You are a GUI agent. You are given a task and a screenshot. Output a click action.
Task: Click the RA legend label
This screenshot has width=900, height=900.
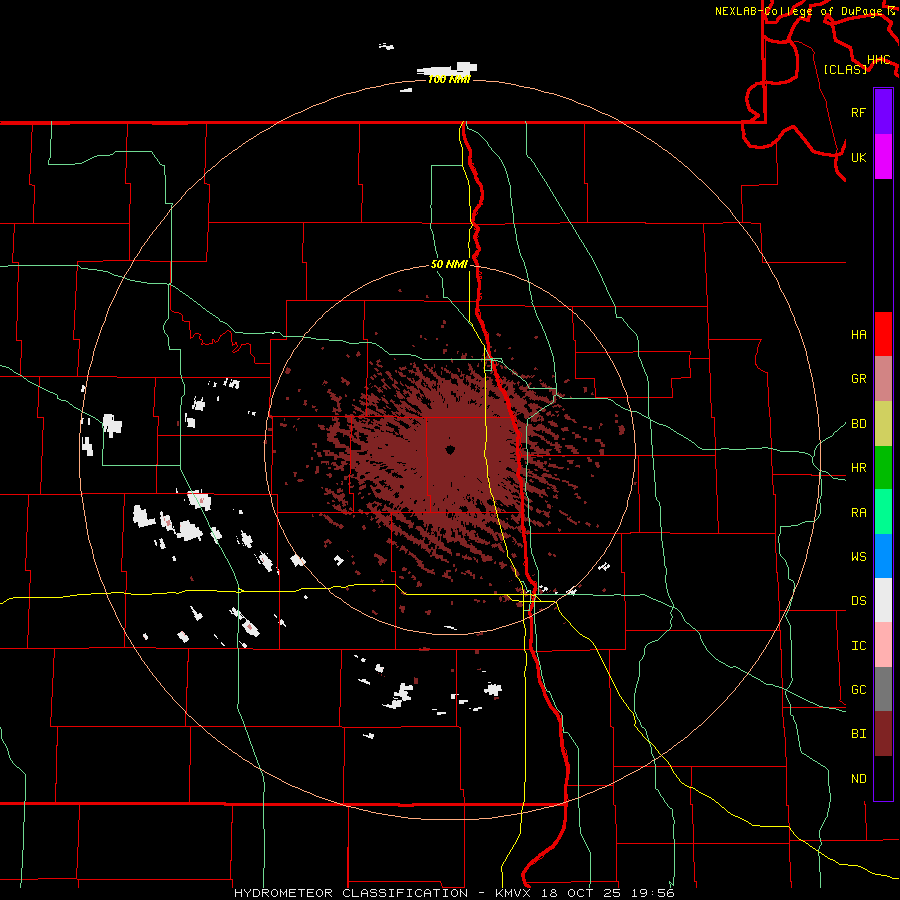point(858,512)
